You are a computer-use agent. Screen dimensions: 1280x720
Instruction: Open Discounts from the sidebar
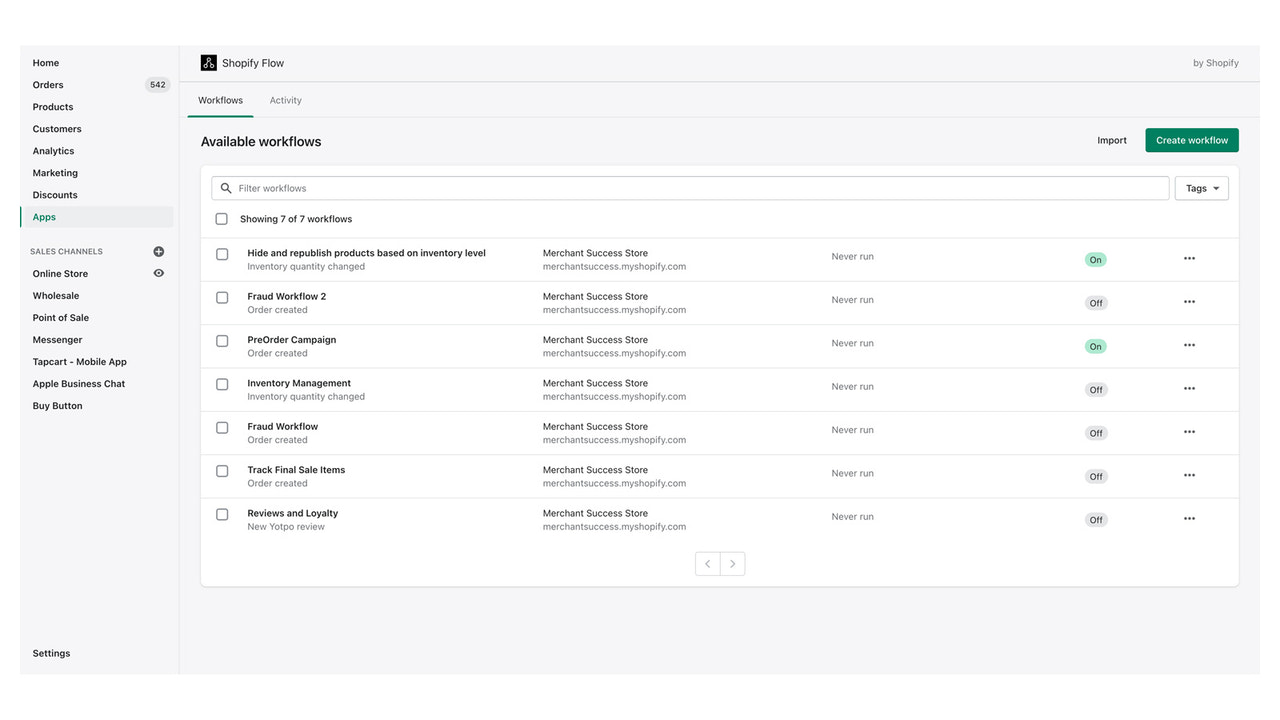[54, 194]
